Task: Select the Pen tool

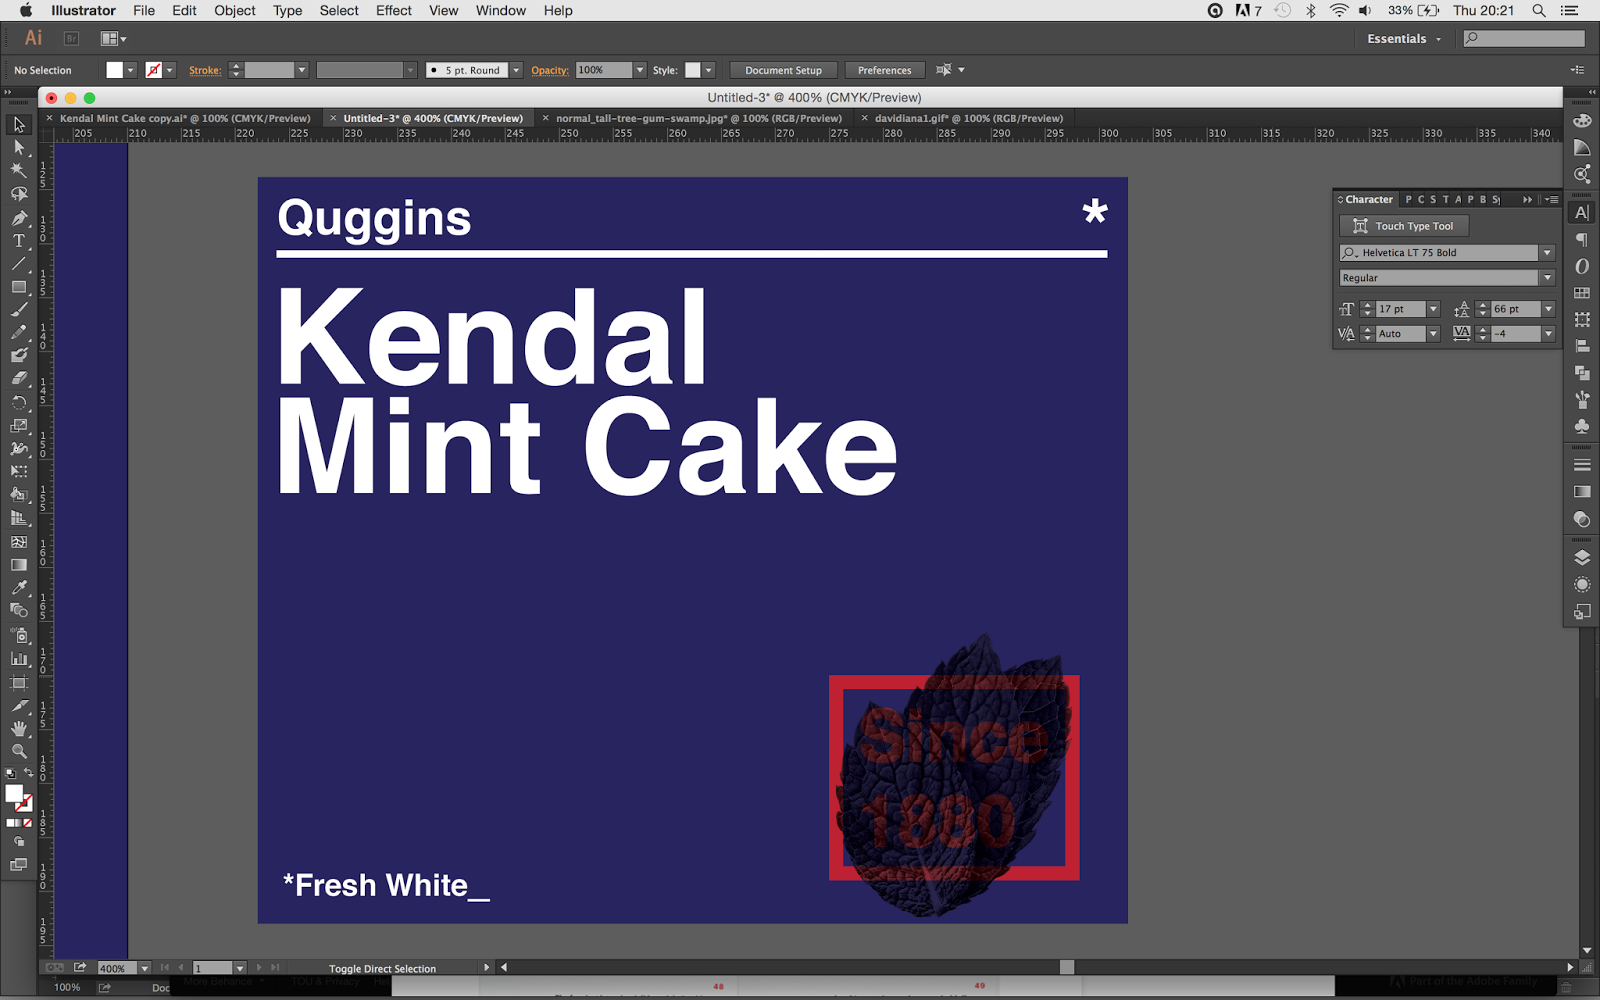Action: pyautogui.click(x=19, y=218)
